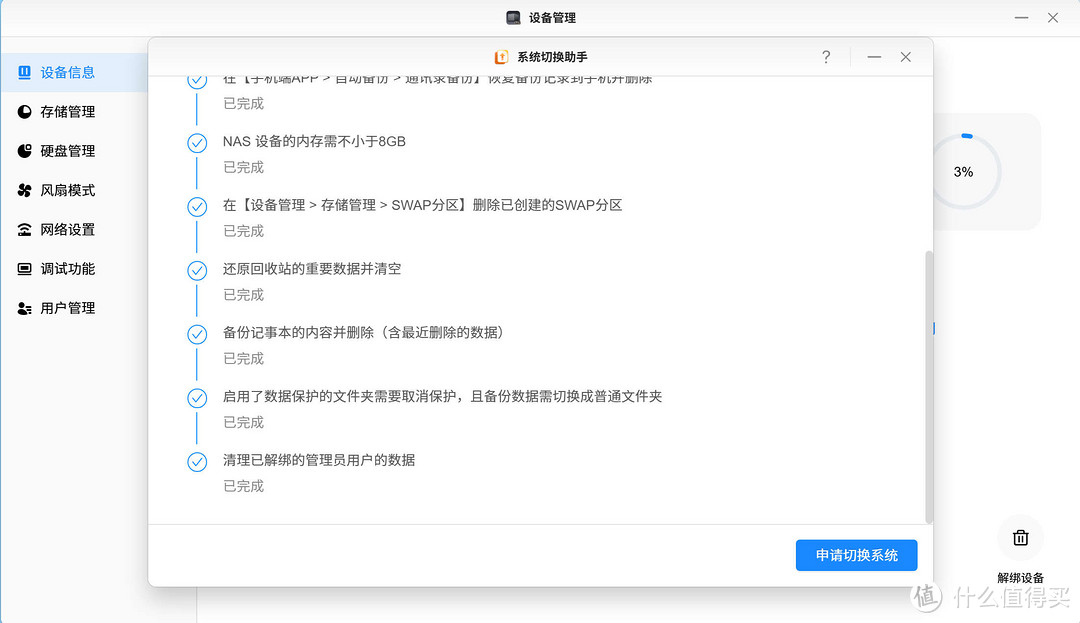Toggle checkmark for 还原回收站的重要数据并清空

point(197,270)
